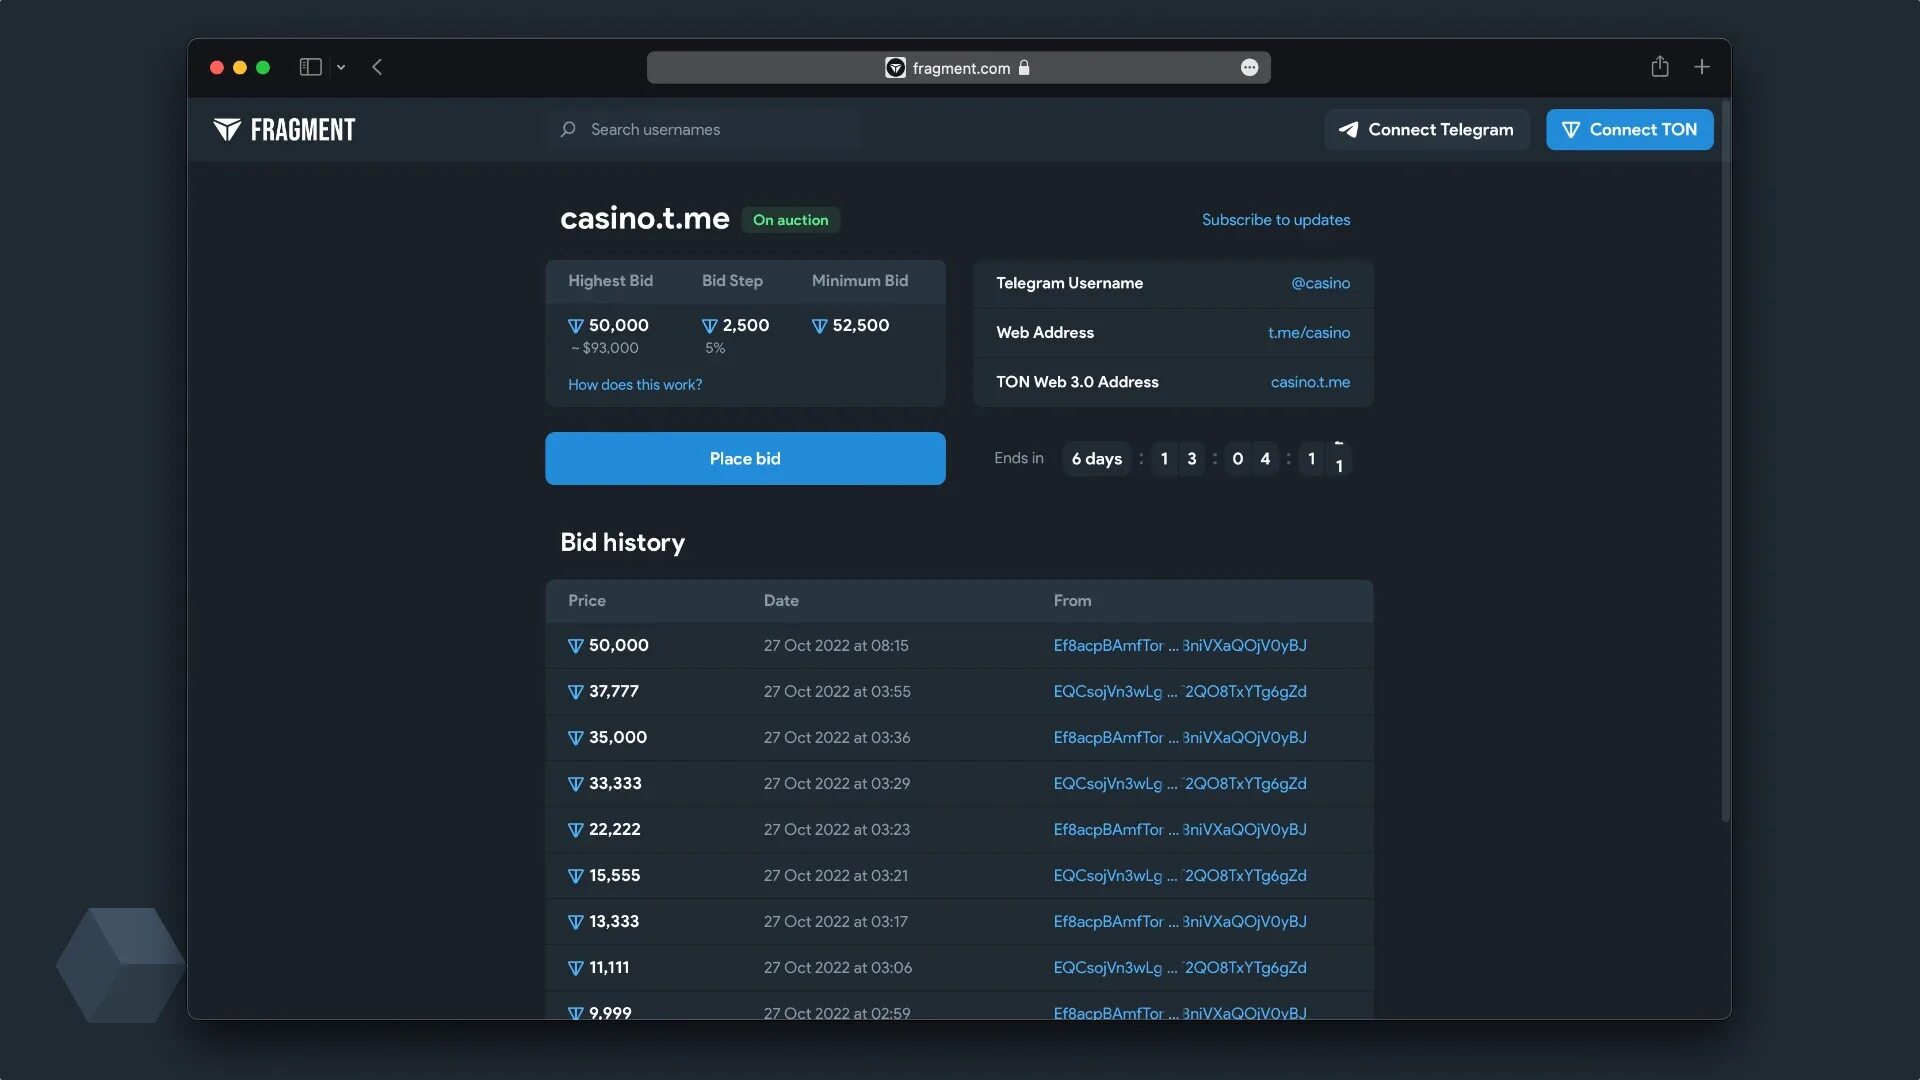Click the Search usernames field

click(705, 130)
